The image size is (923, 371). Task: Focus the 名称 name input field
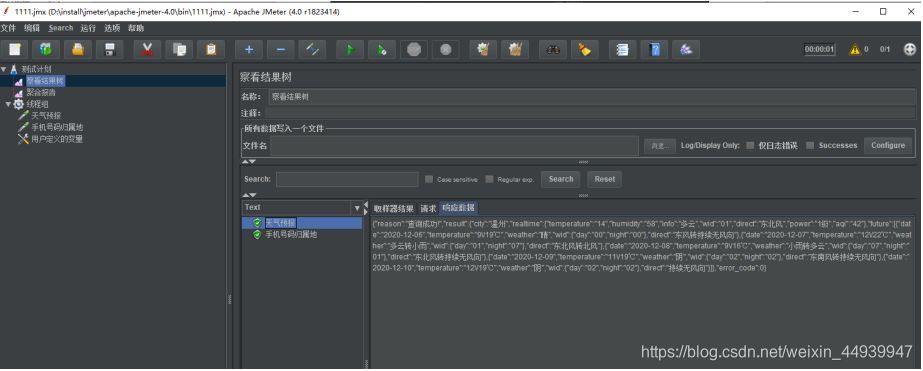592,97
